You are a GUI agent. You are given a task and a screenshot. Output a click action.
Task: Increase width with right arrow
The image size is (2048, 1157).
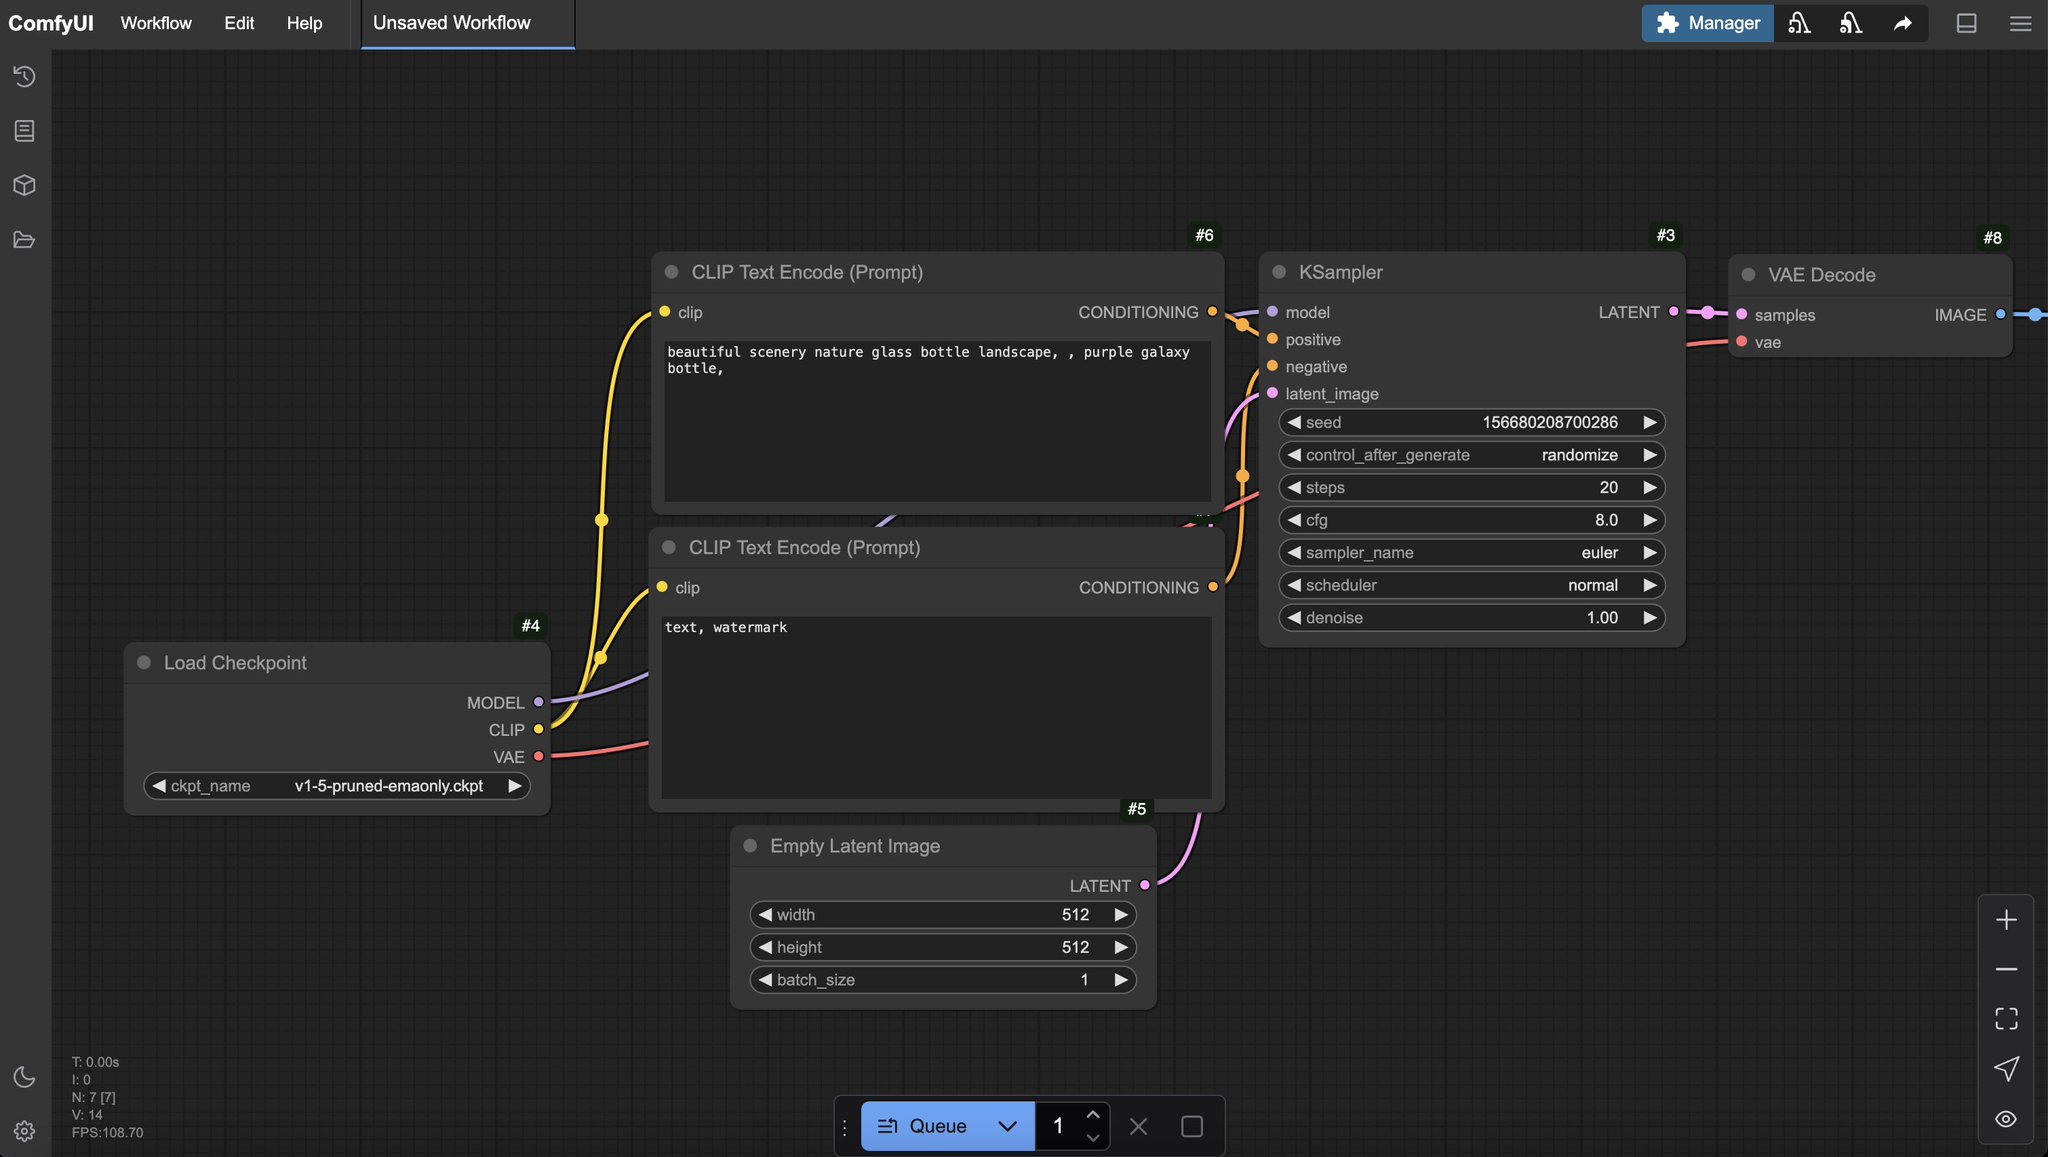click(x=1121, y=915)
